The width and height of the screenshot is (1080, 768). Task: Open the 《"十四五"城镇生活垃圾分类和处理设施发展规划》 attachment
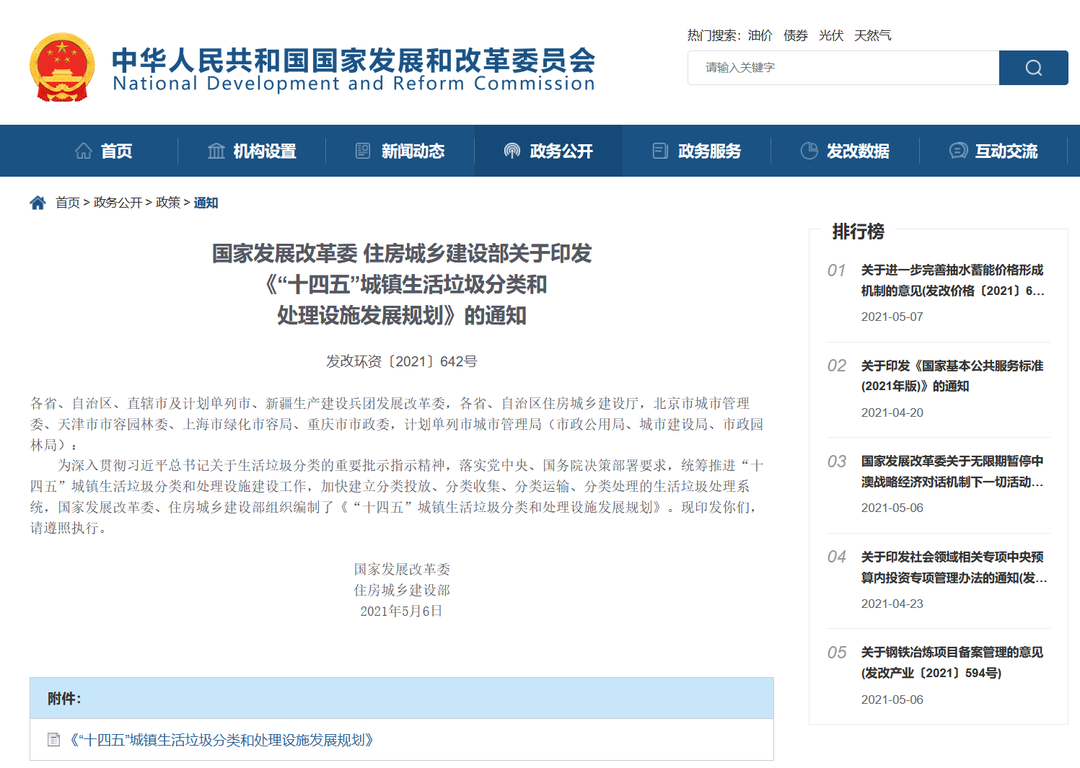(221, 740)
